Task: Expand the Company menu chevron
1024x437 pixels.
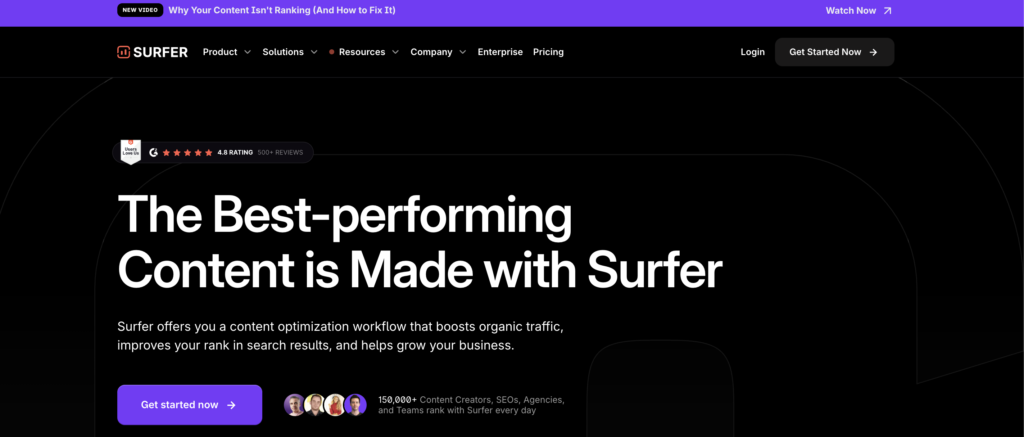Action: [x=462, y=52]
